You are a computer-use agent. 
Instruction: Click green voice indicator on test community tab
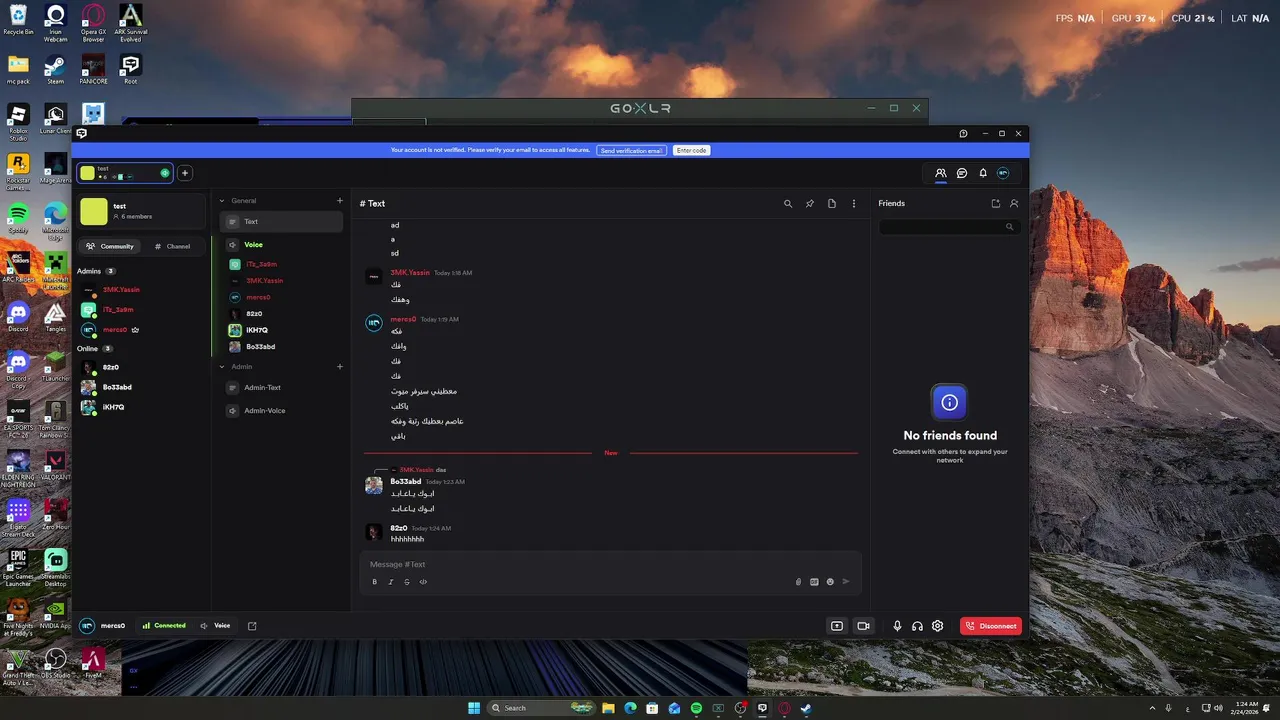point(165,173)
